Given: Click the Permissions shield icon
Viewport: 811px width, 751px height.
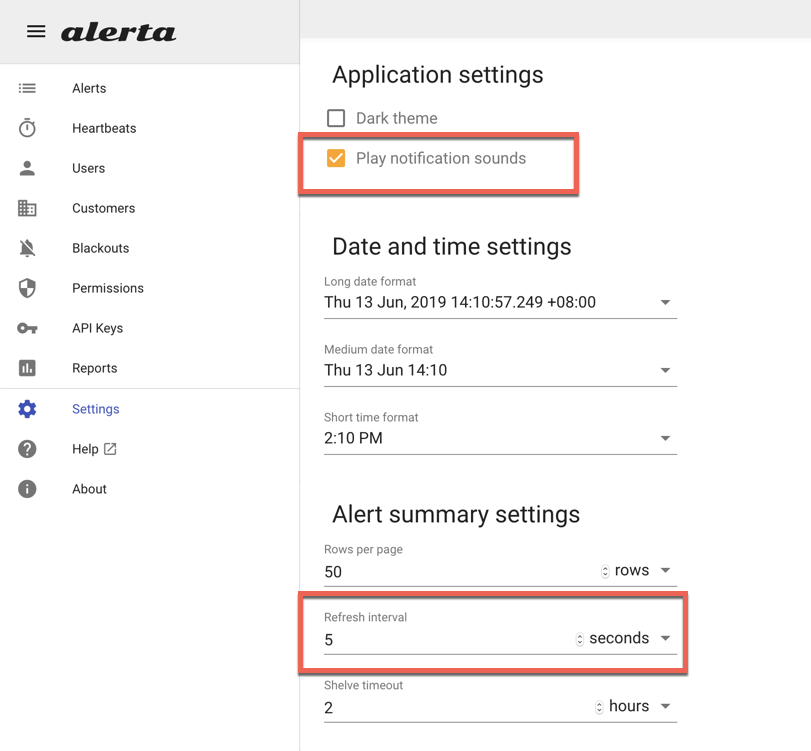Looking at the screenshot, I should [27, 288].
